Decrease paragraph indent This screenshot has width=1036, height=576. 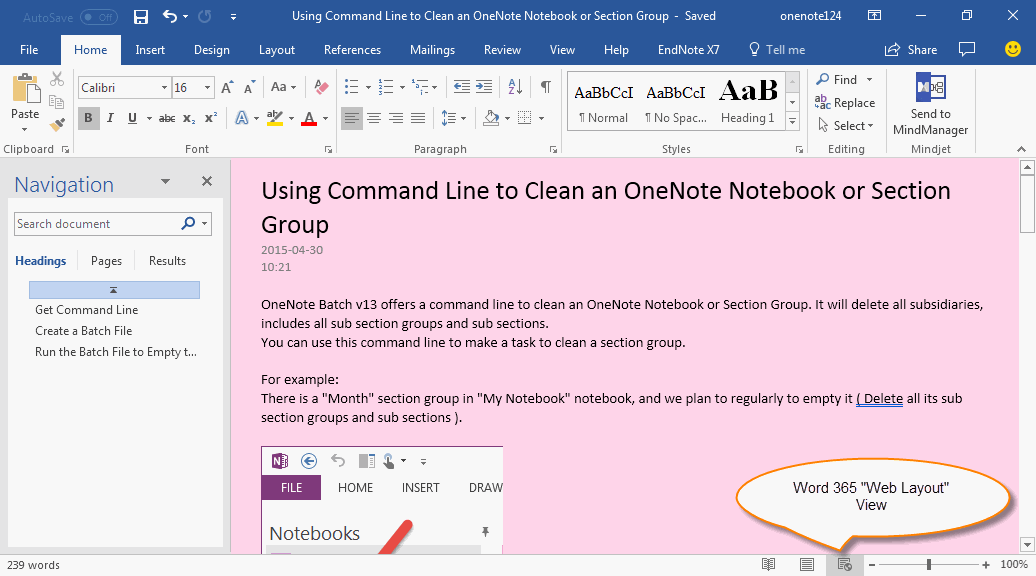coord(462,87)
